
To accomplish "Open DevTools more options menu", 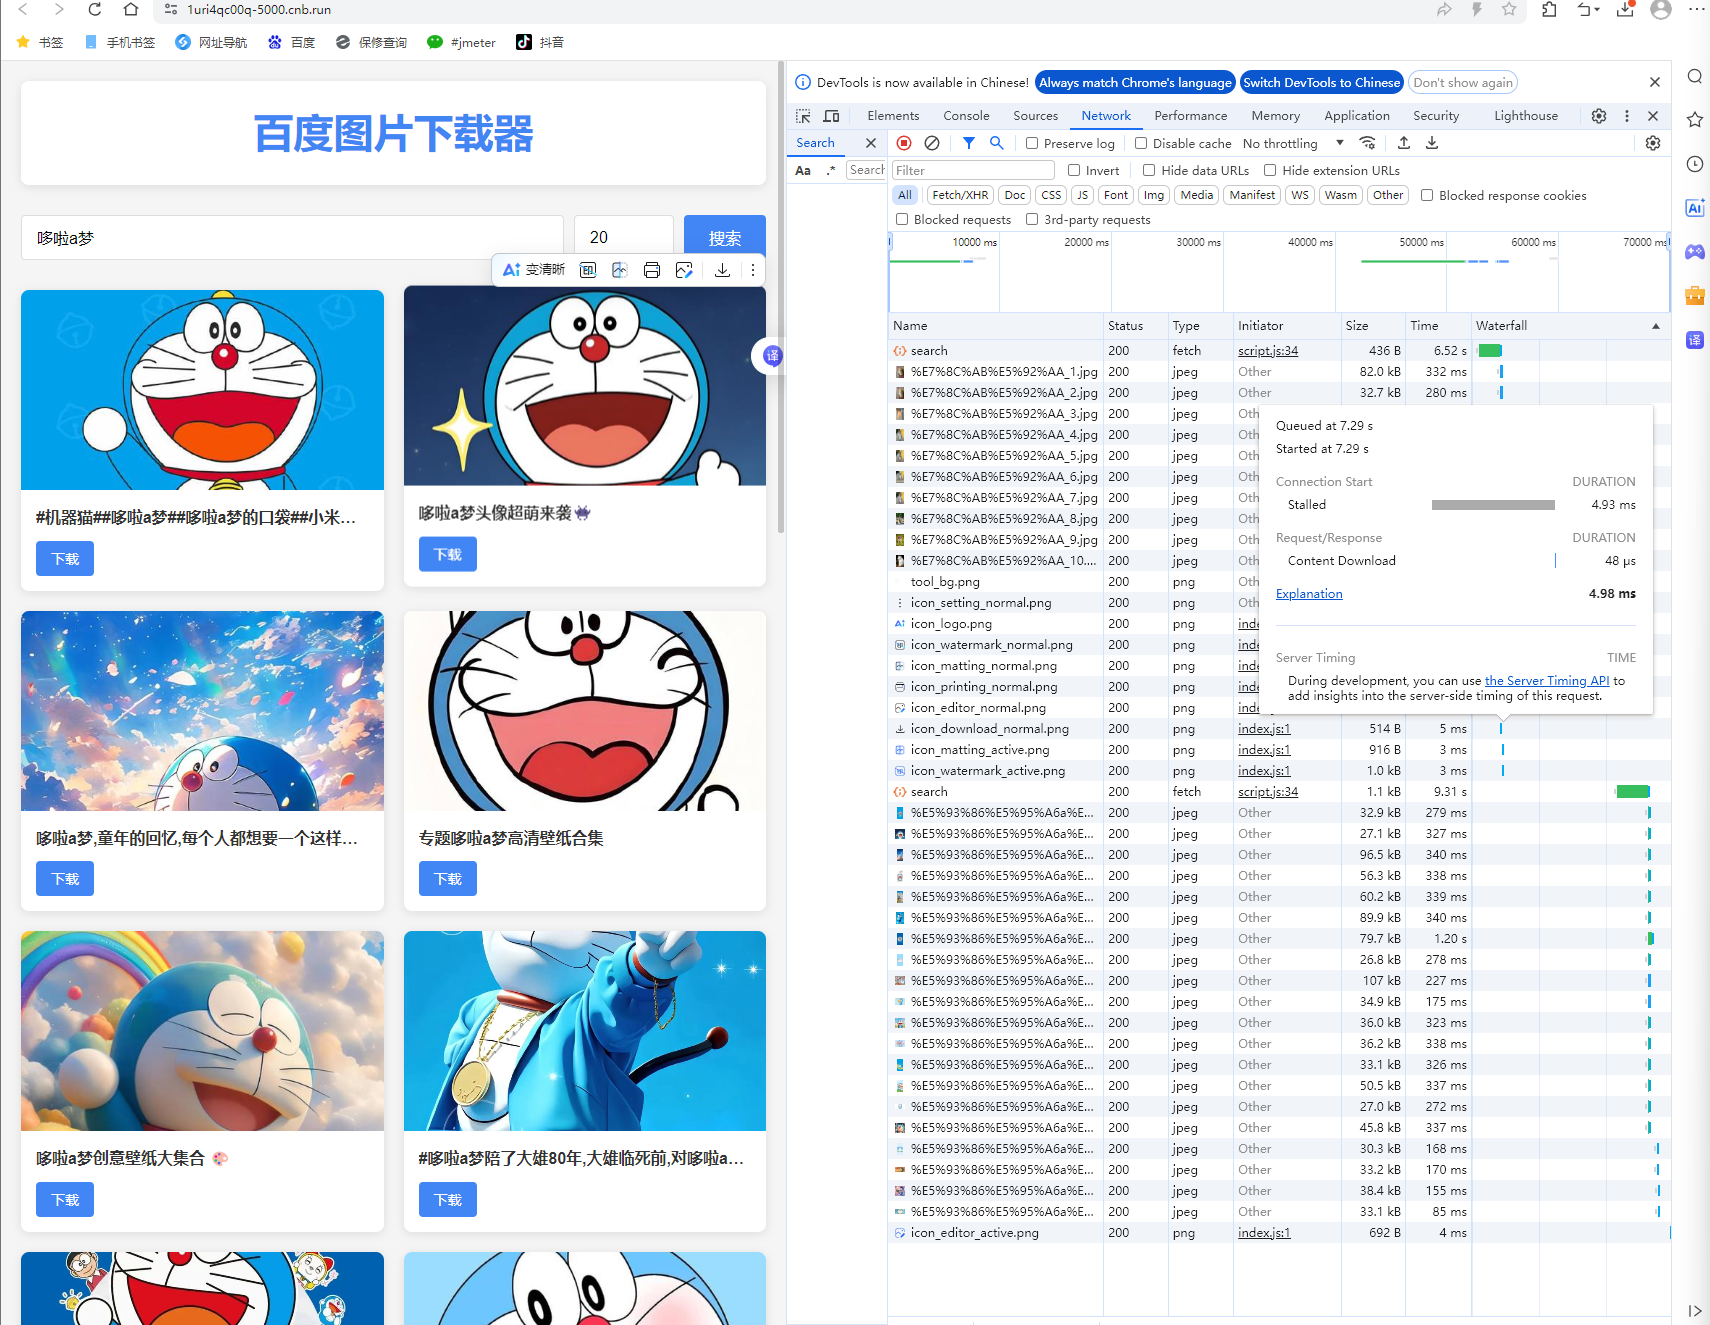I will (x=1627, y=116).
